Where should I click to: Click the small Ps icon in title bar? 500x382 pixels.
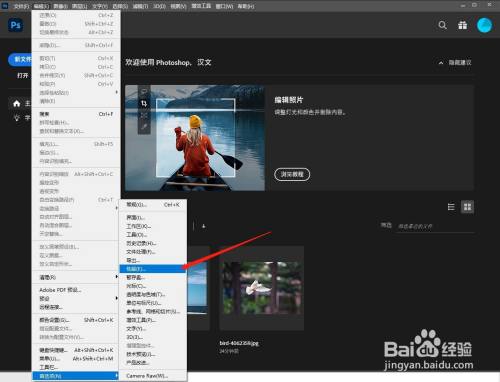(5, 6)
